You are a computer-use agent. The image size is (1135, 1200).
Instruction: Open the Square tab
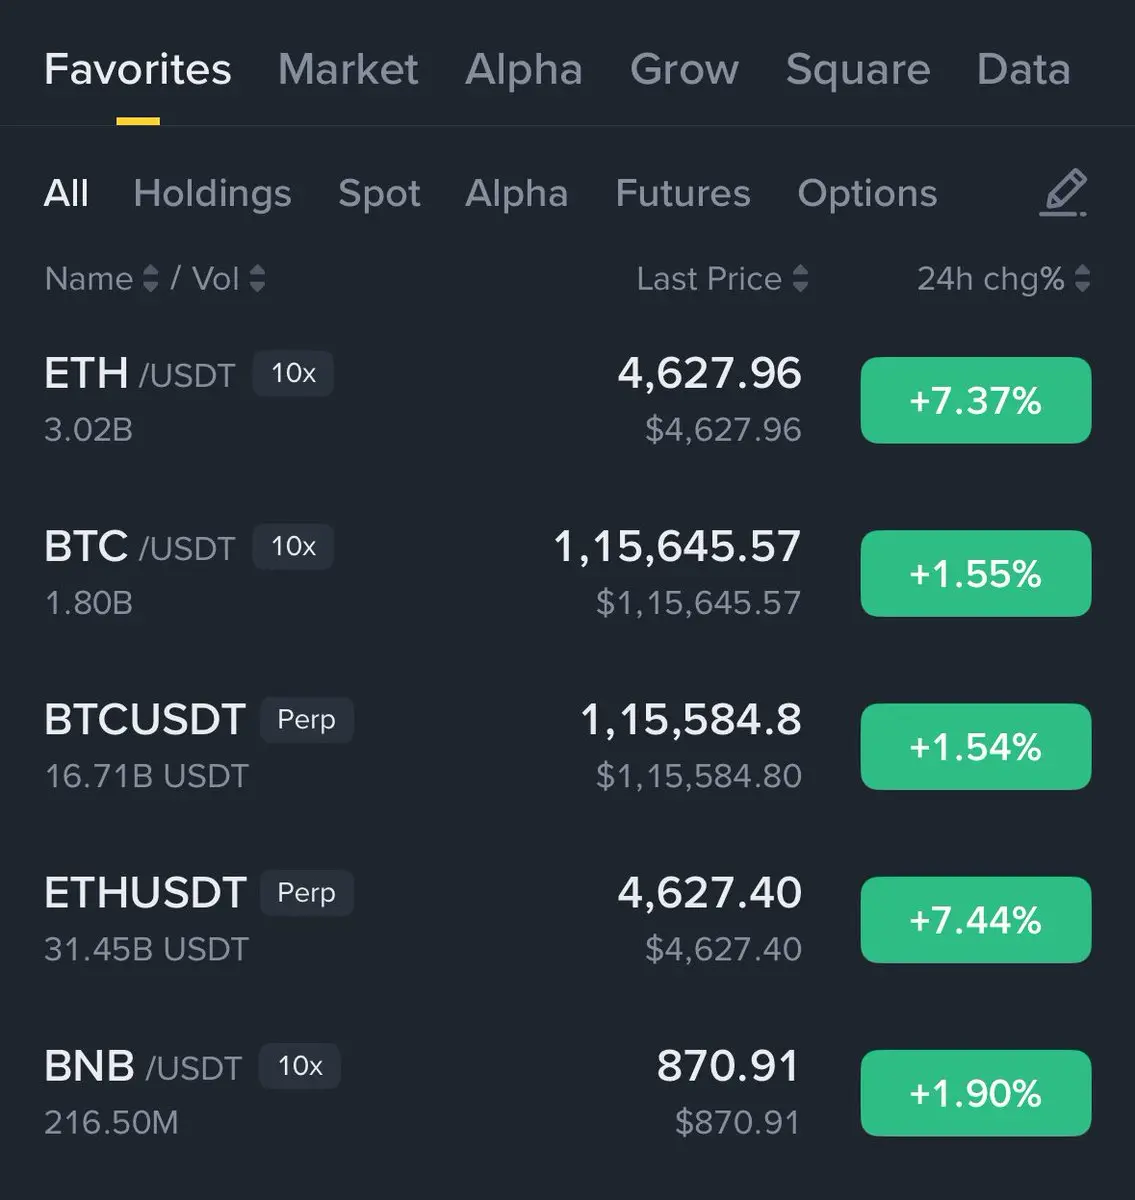(858, 69)
